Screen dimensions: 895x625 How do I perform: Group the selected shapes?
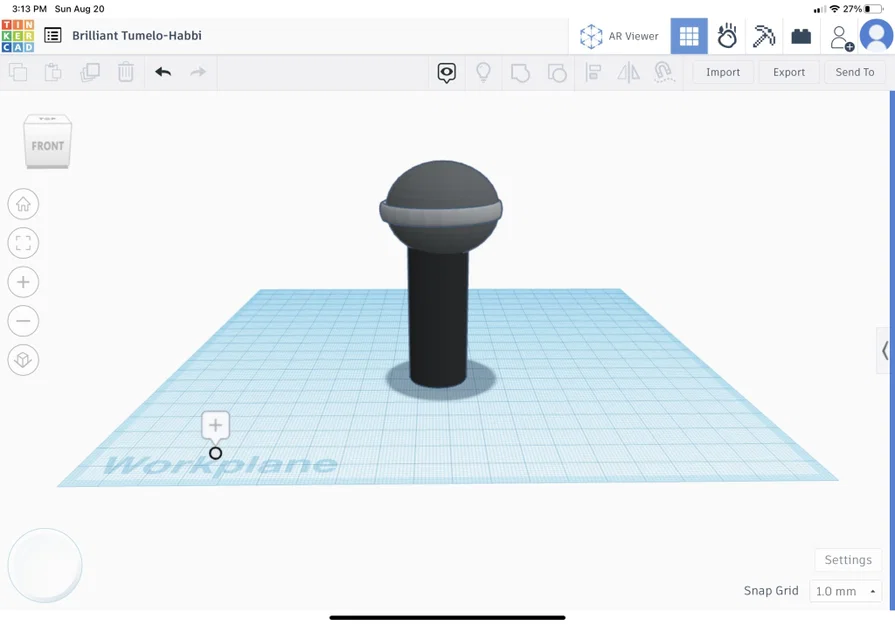(x=520, y=72)
